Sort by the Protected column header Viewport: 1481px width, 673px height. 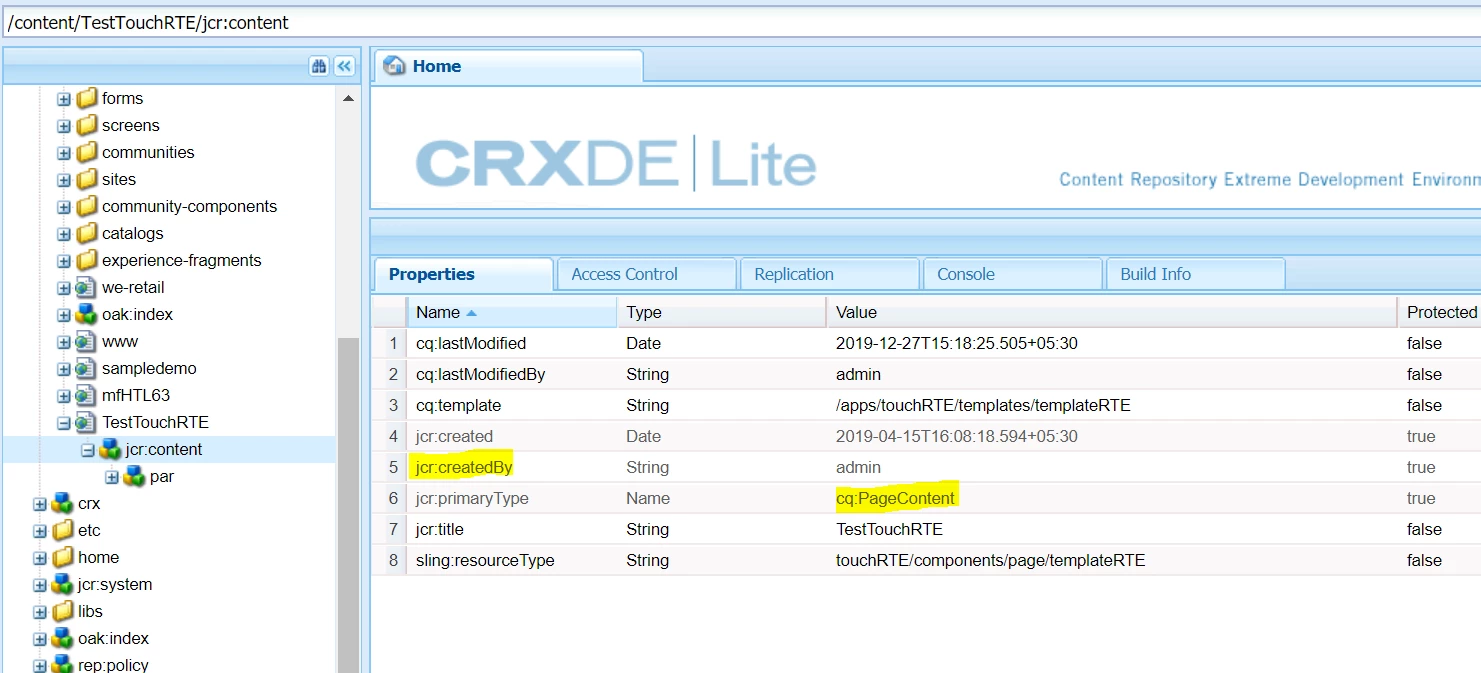(x=1439, y=312)
